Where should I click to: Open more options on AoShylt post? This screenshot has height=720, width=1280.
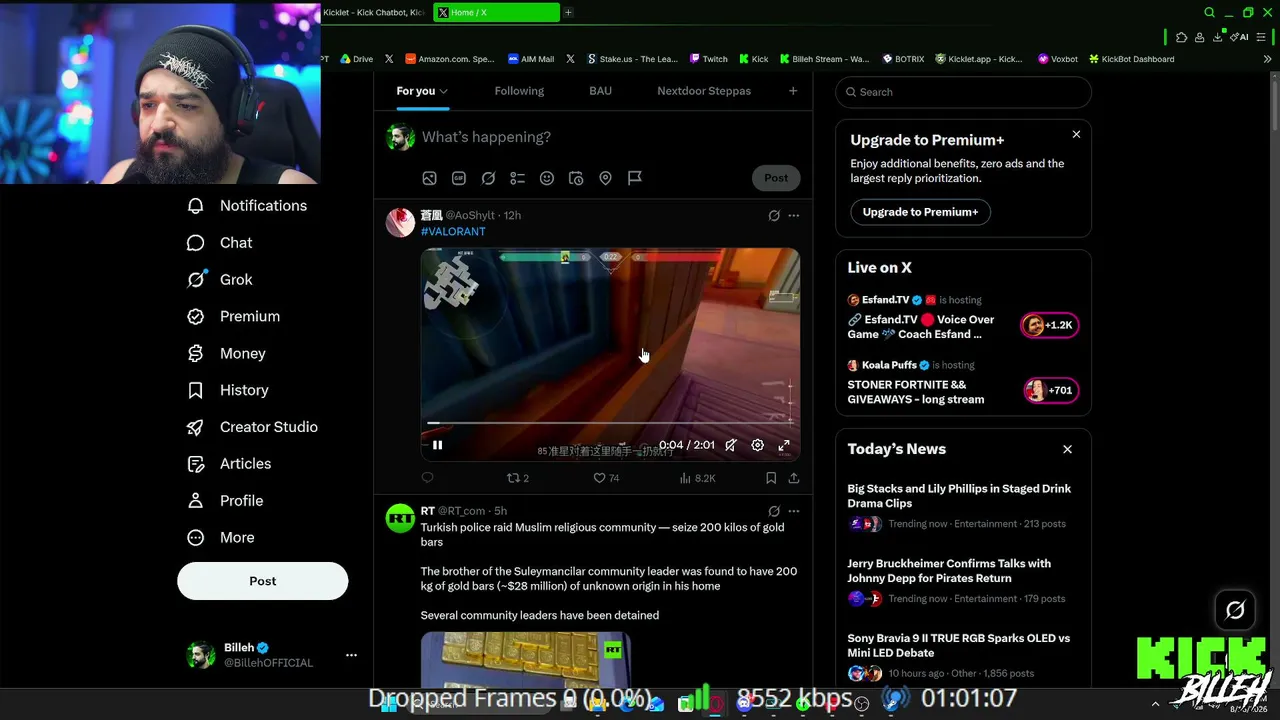794,215
